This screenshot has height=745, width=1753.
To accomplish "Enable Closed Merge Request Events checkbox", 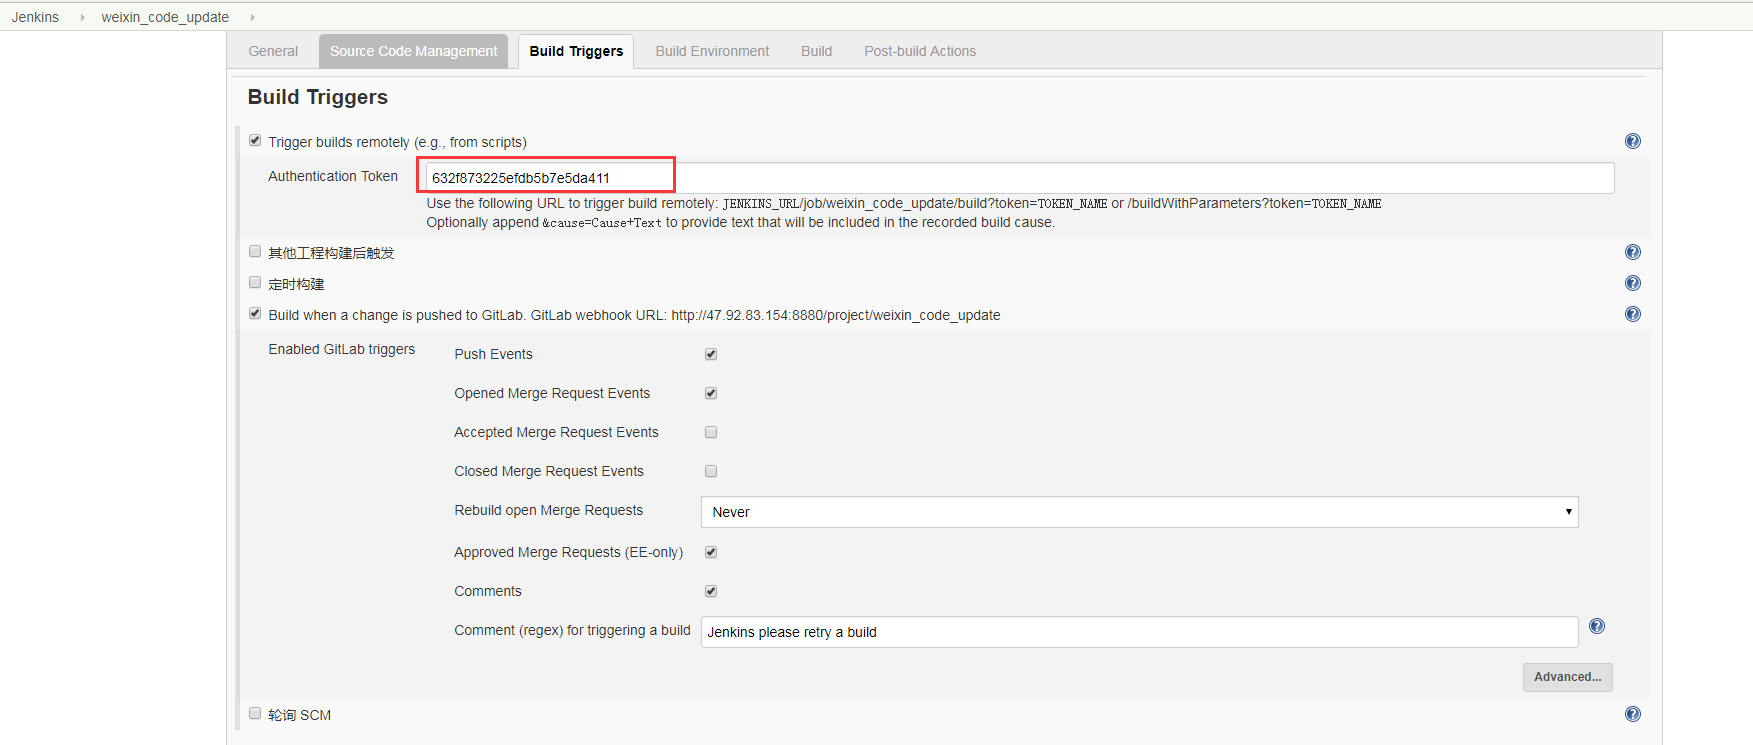I will [711, 471].
